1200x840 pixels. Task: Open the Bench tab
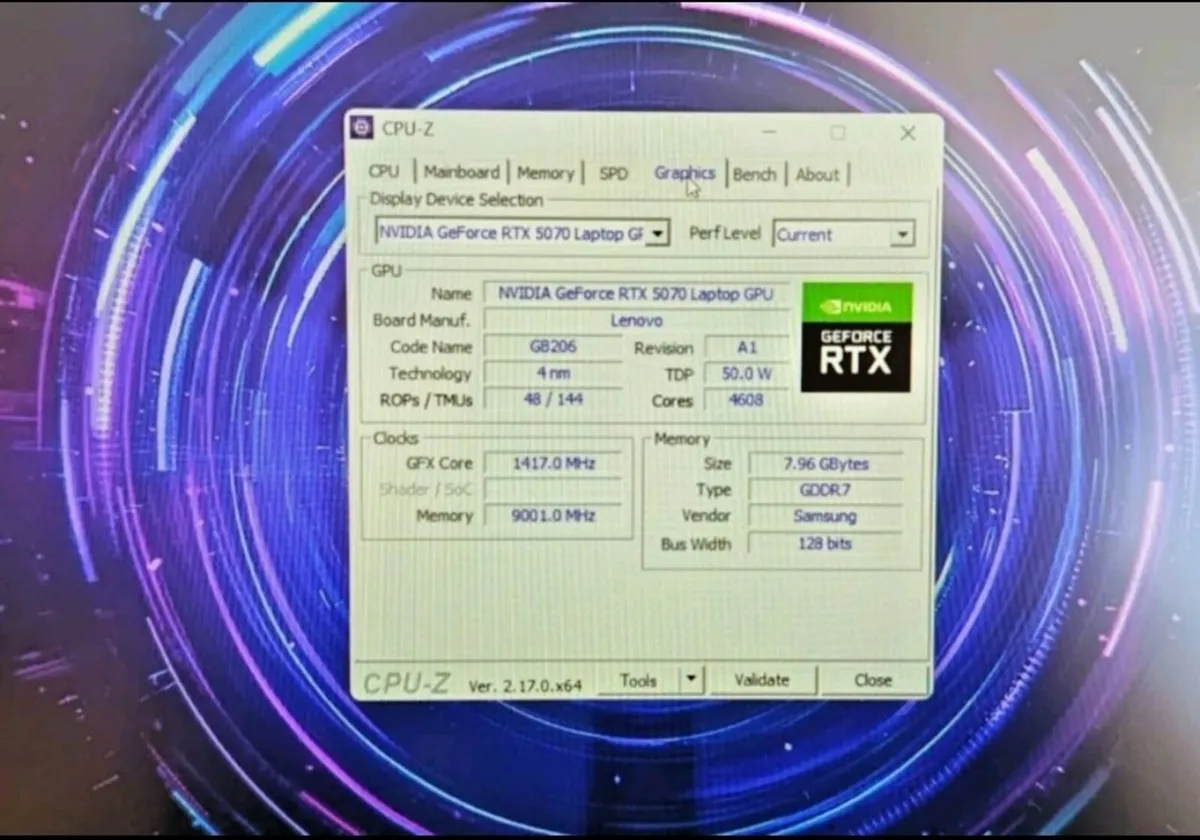[754, 174]
